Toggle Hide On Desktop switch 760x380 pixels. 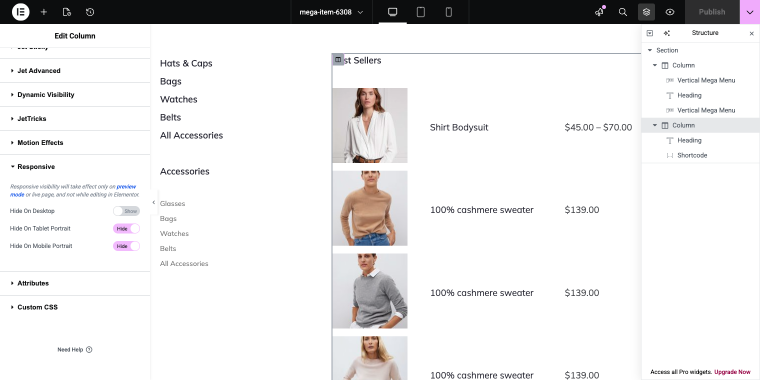[x=127, y=211]
